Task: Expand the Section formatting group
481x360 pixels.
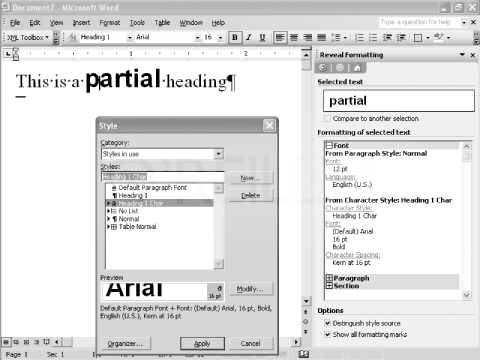Action: (329, 286)
